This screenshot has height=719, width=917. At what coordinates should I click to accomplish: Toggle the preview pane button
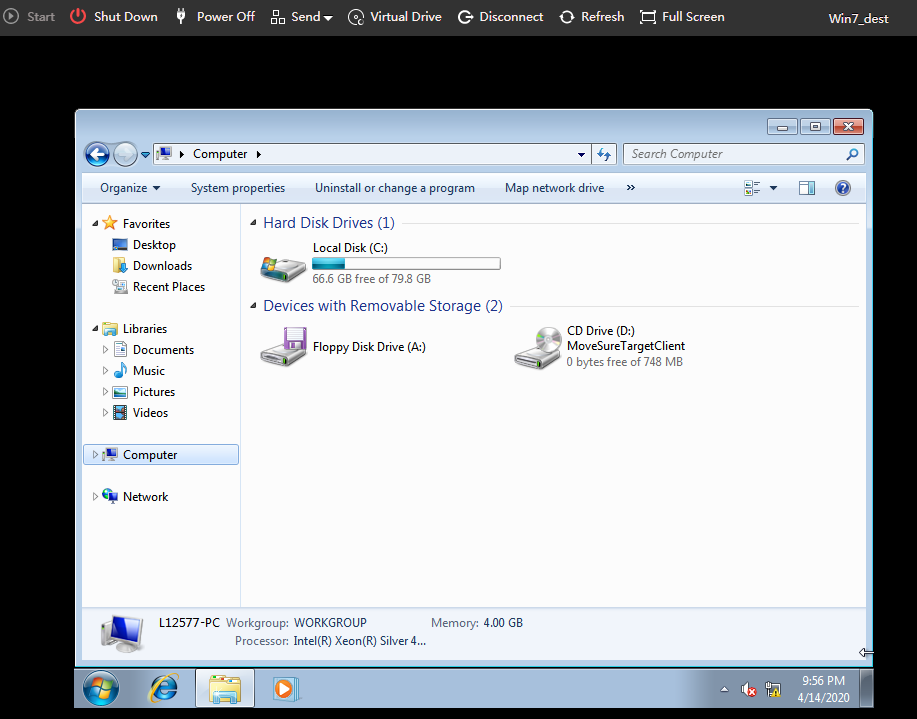click(807, 188)
